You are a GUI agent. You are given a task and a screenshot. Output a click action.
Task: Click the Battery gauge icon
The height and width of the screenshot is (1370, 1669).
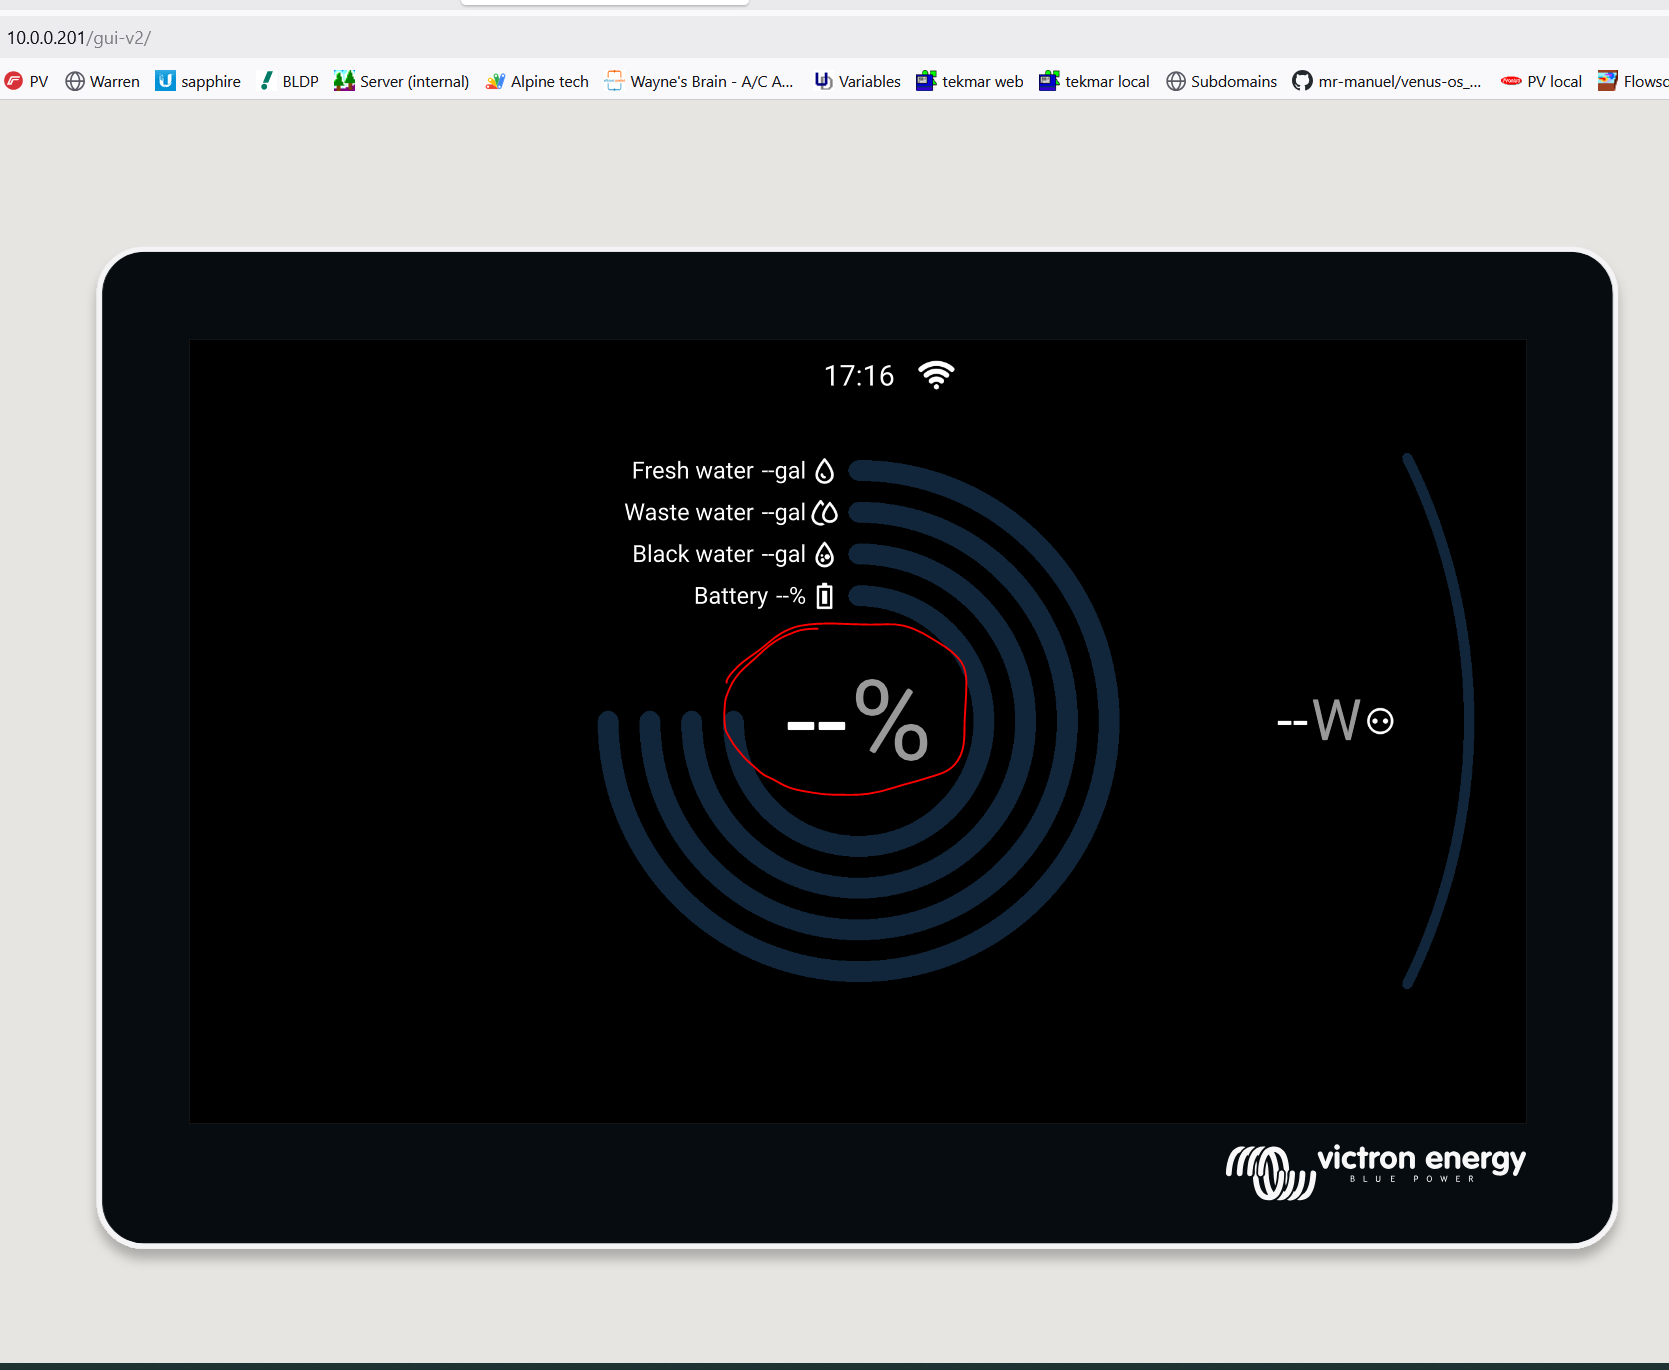[x=824, y=596]
